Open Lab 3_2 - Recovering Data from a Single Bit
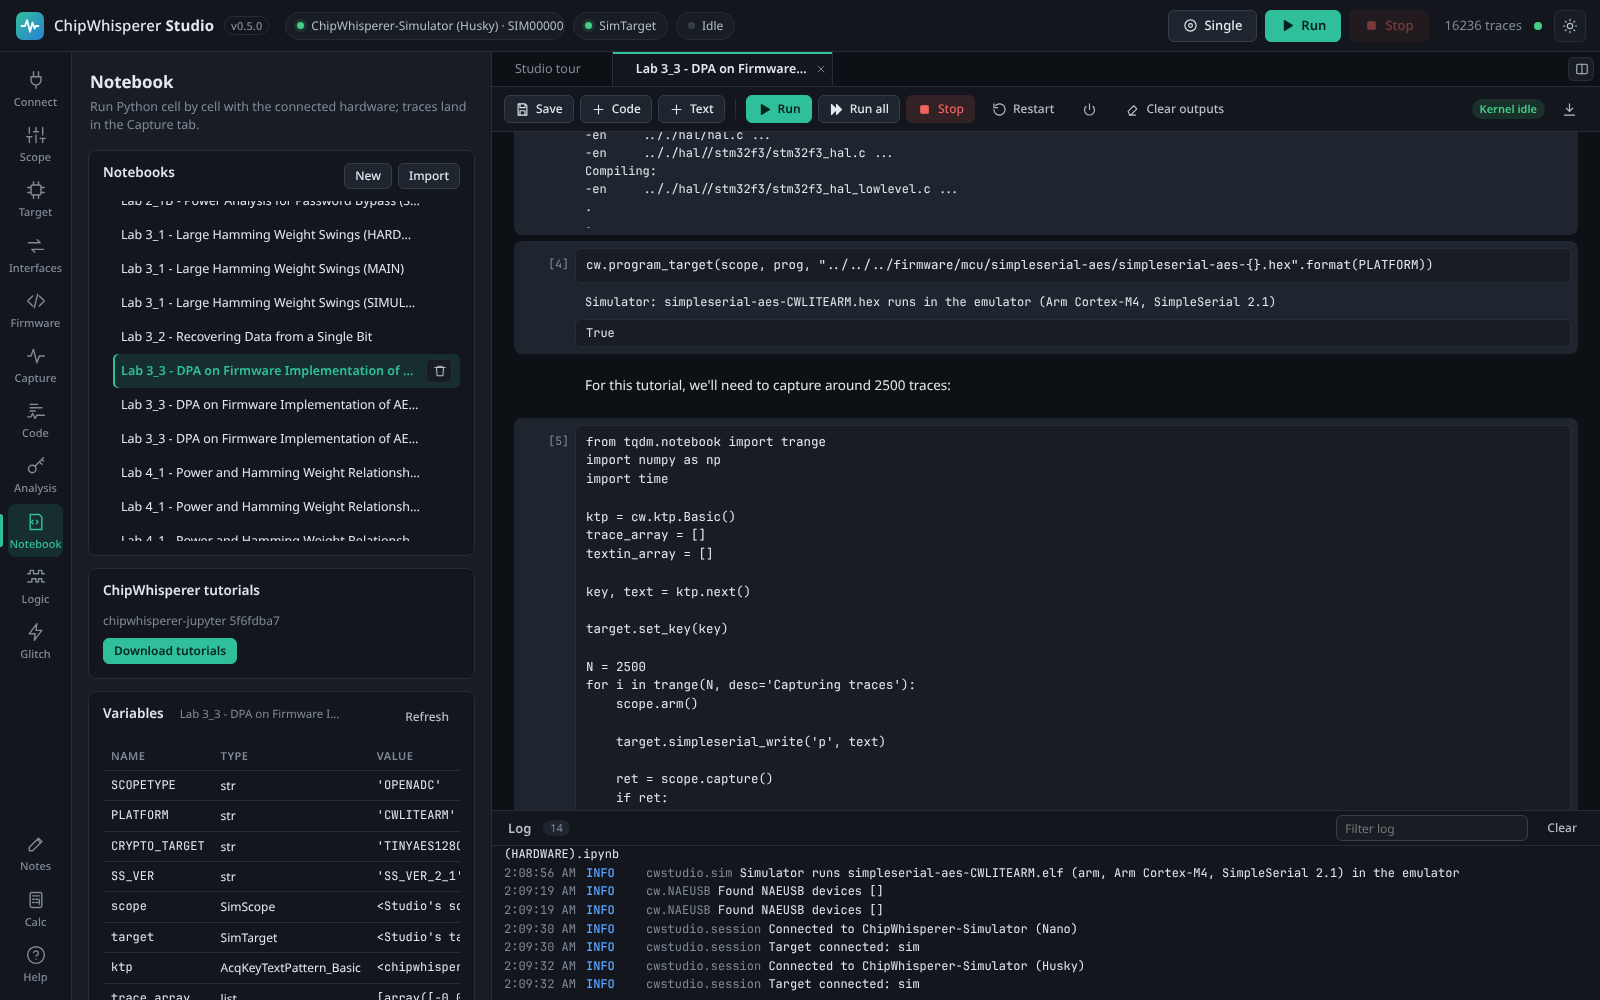This screenshot has height=1000, width=1600. coord(286,337)
